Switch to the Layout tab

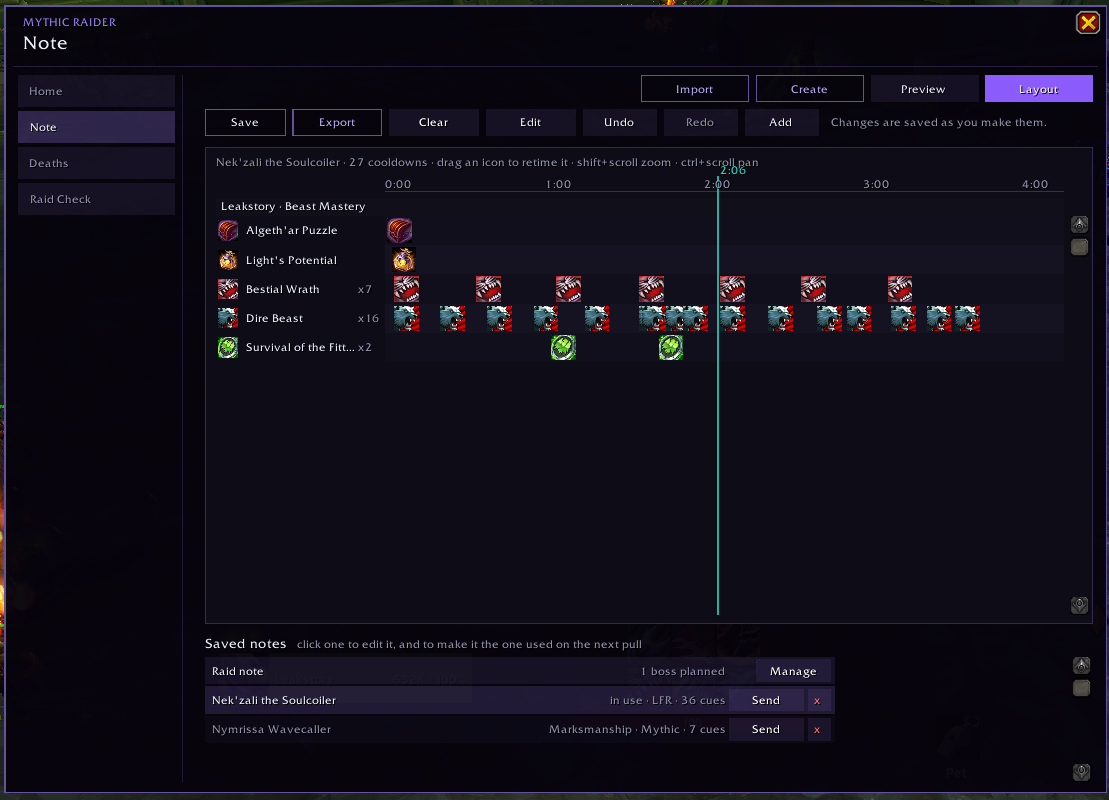coord(1038,89)
